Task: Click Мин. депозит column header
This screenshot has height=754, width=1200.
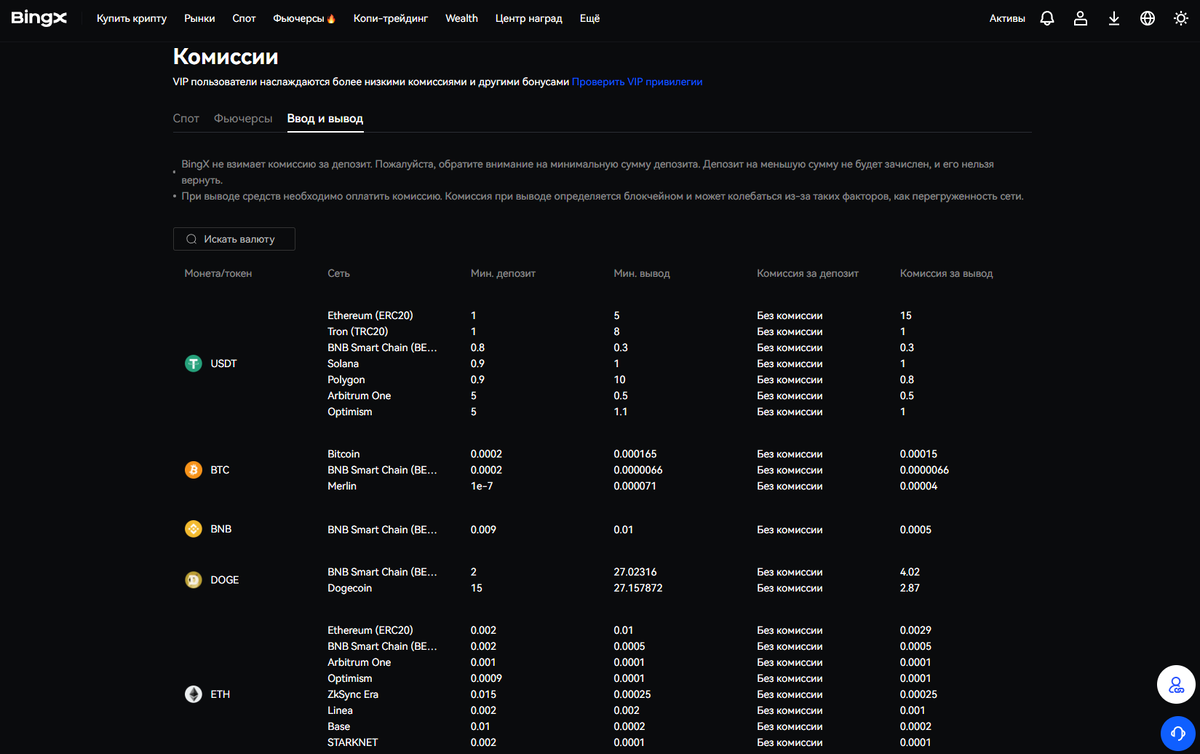Action: tap(504, 273)
